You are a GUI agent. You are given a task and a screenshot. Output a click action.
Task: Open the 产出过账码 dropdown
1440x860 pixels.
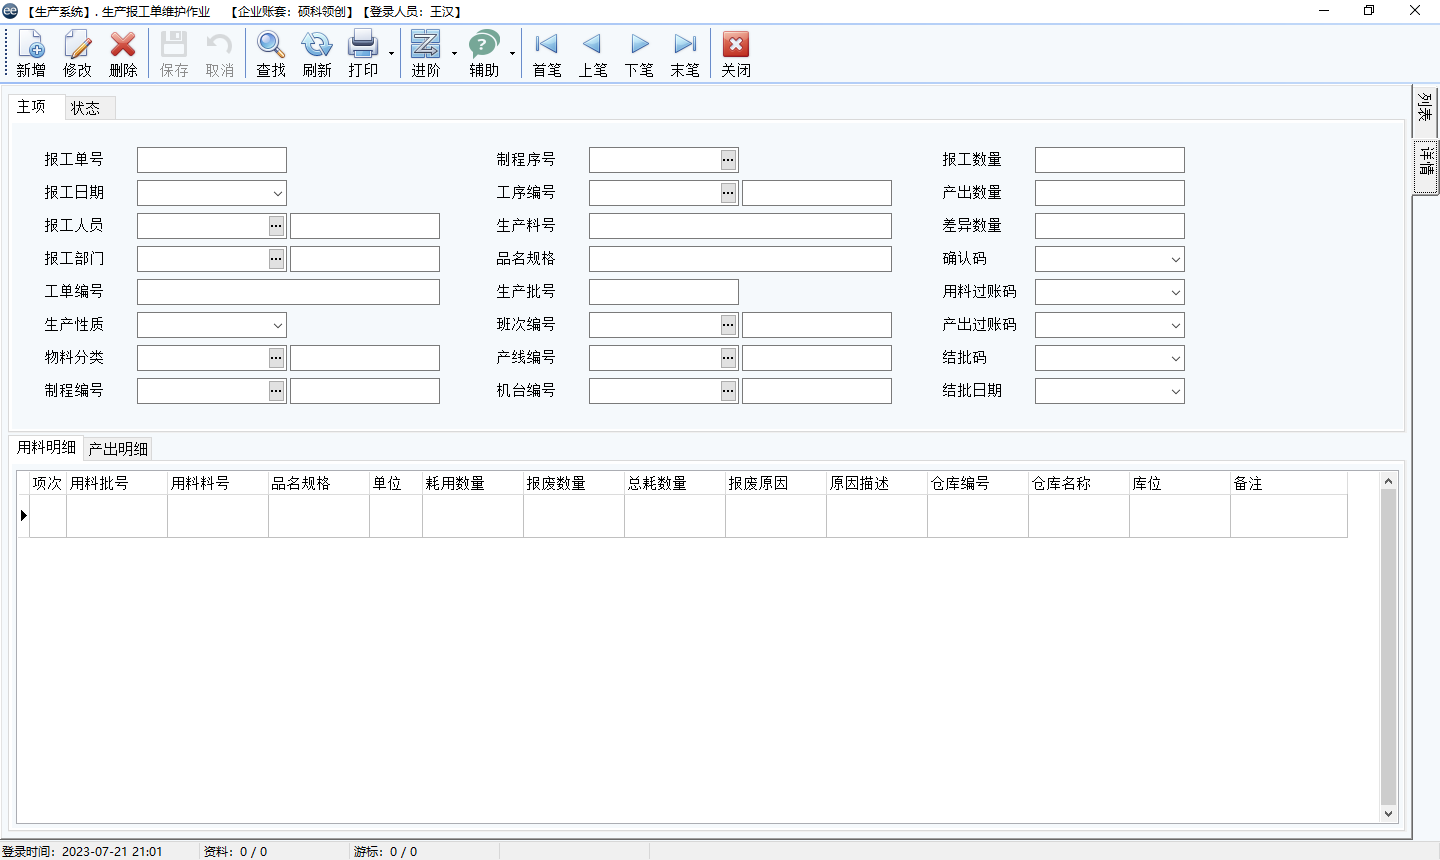(1175, 325)
